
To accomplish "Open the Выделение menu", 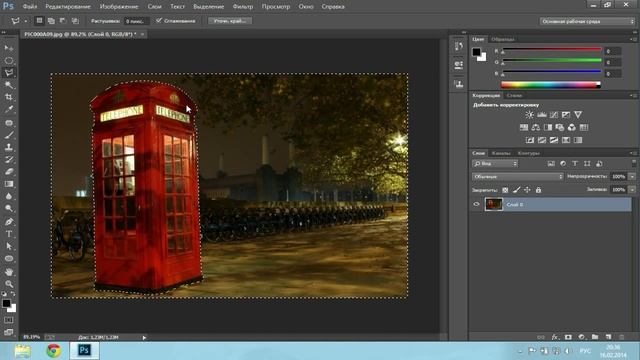I will coord(209,7).
